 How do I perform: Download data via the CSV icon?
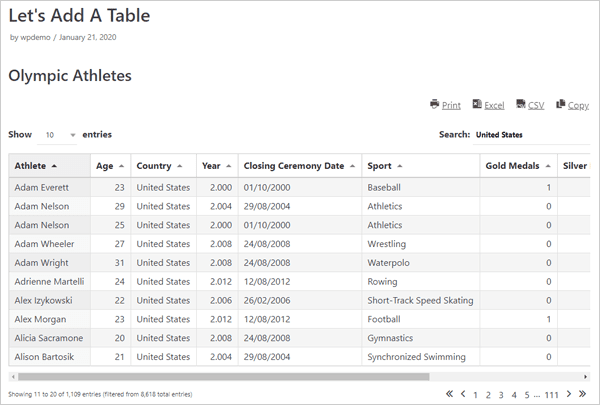point(520,104)
